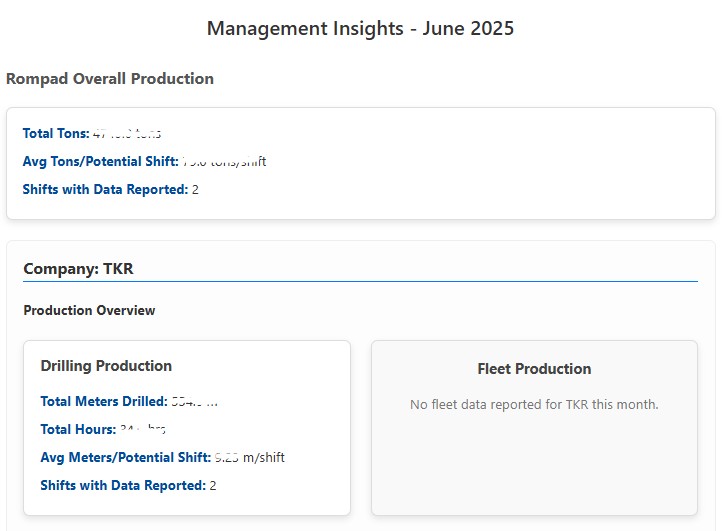Select the Production Overview subheading
The width and height of the screenshot is (722, 531).
[89, 310]
